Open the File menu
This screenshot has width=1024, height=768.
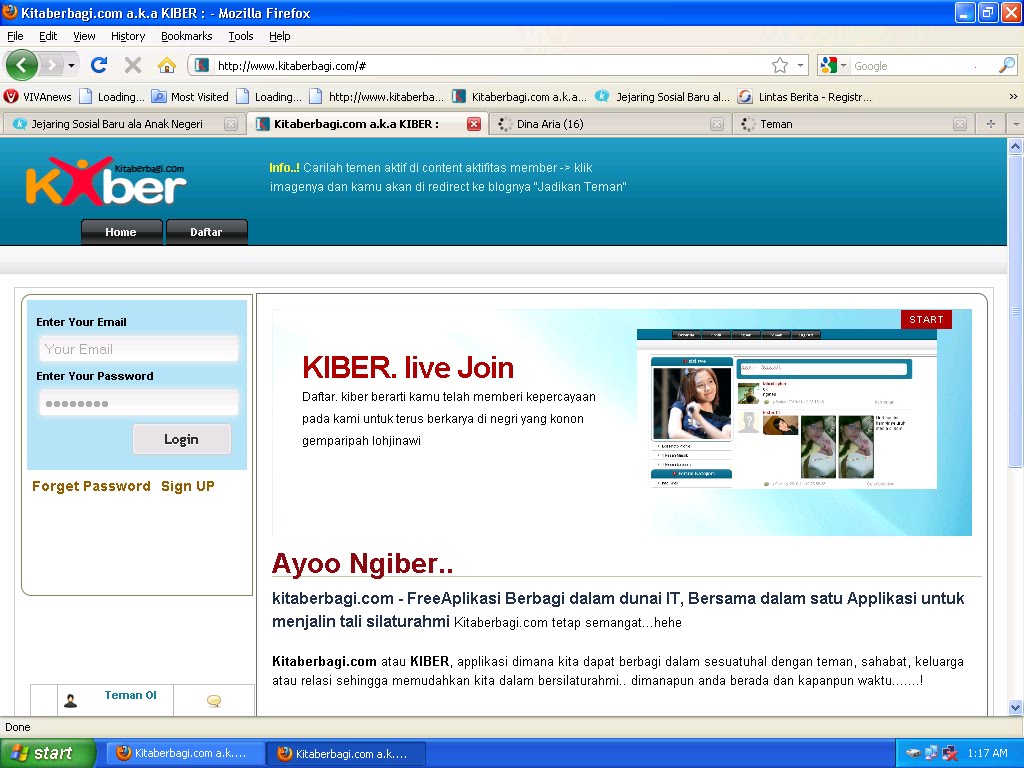(x=15, y=36)
